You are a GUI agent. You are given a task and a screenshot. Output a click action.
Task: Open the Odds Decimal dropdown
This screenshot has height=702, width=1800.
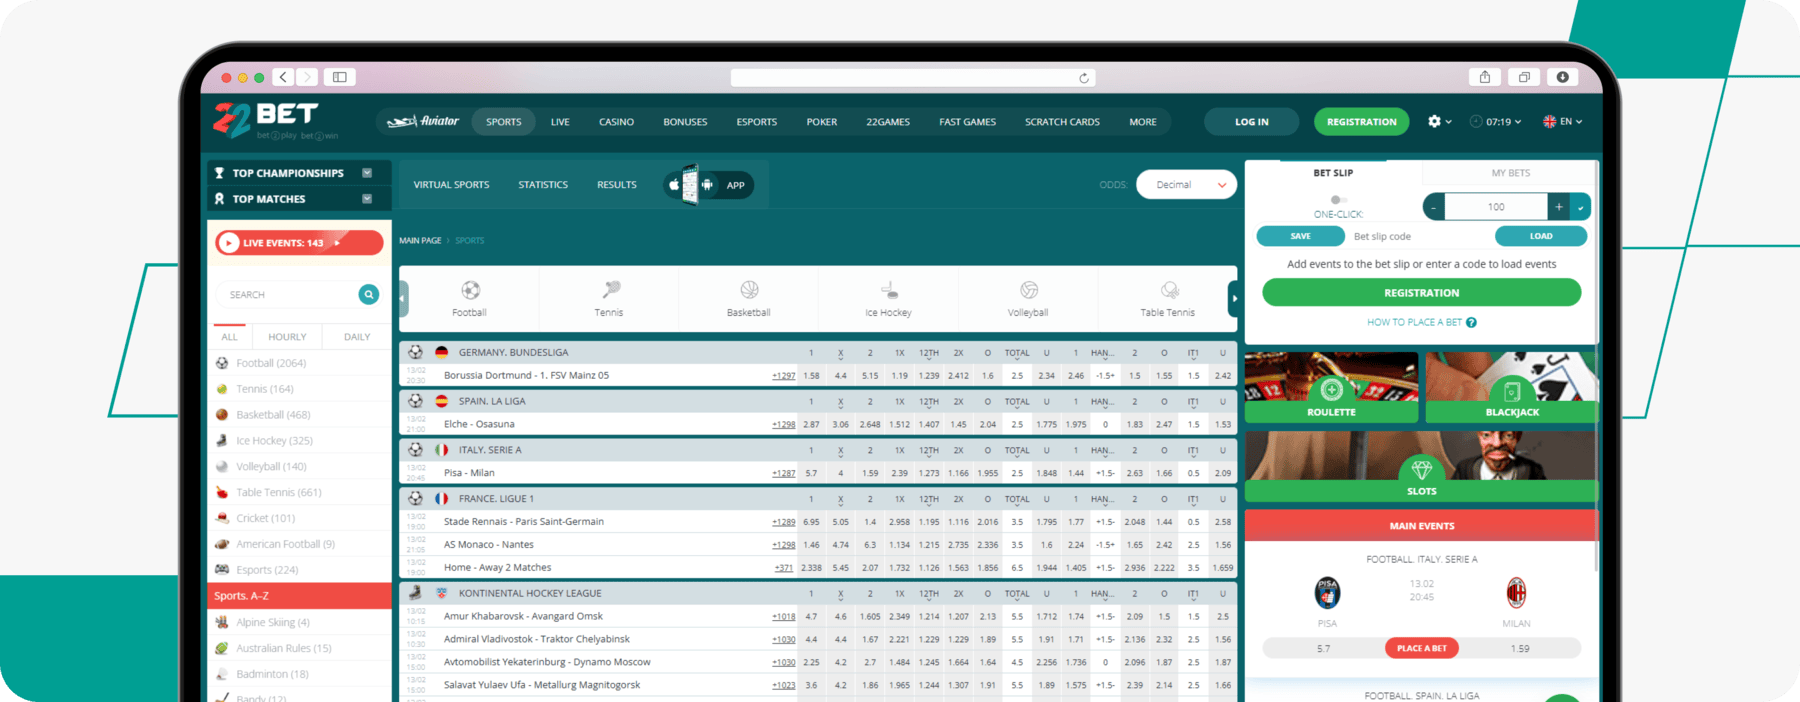tap(1187, 185)
